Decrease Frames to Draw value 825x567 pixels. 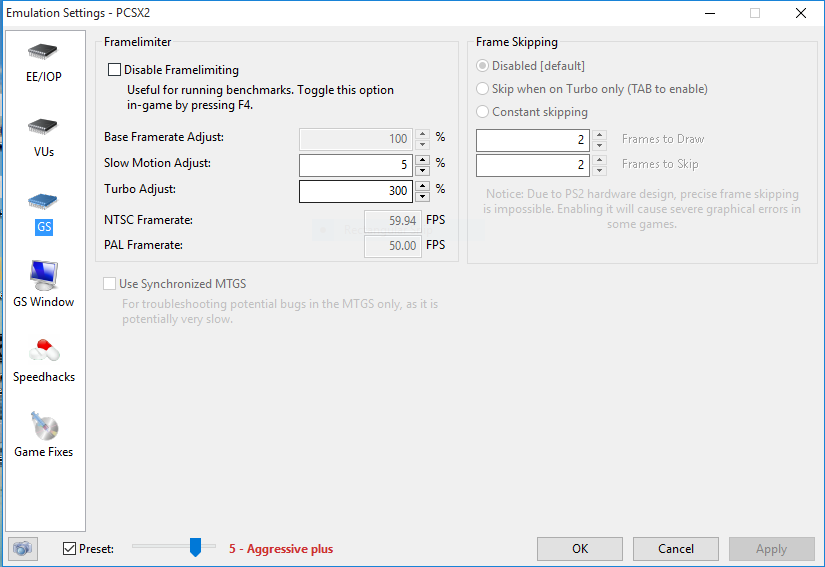point(599,146)
